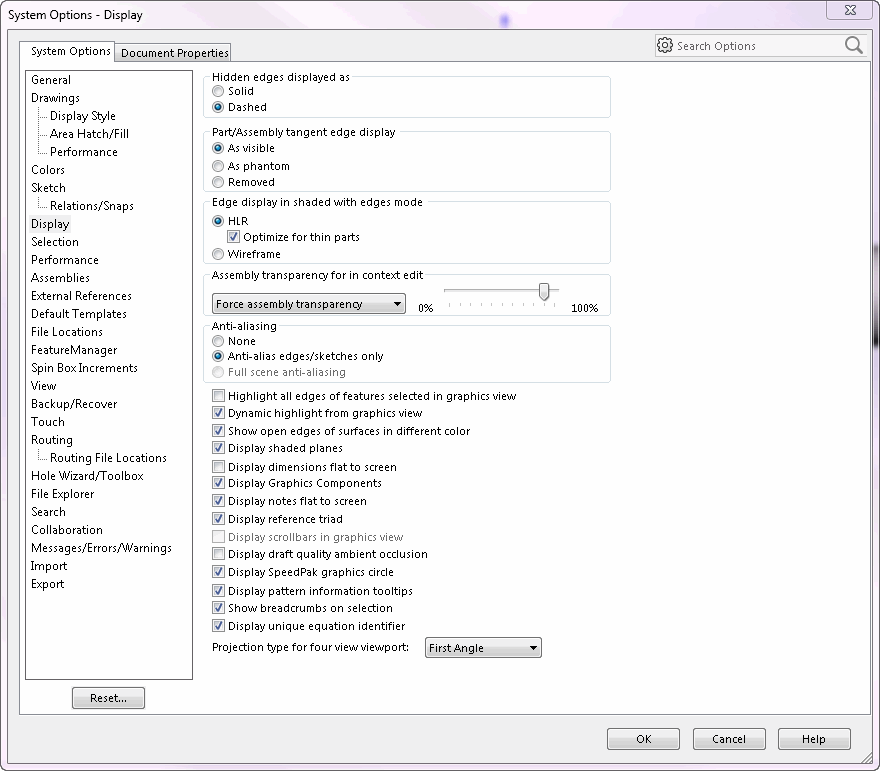Toggle Display Graphics Components checkbox

[x=218, y=483]
